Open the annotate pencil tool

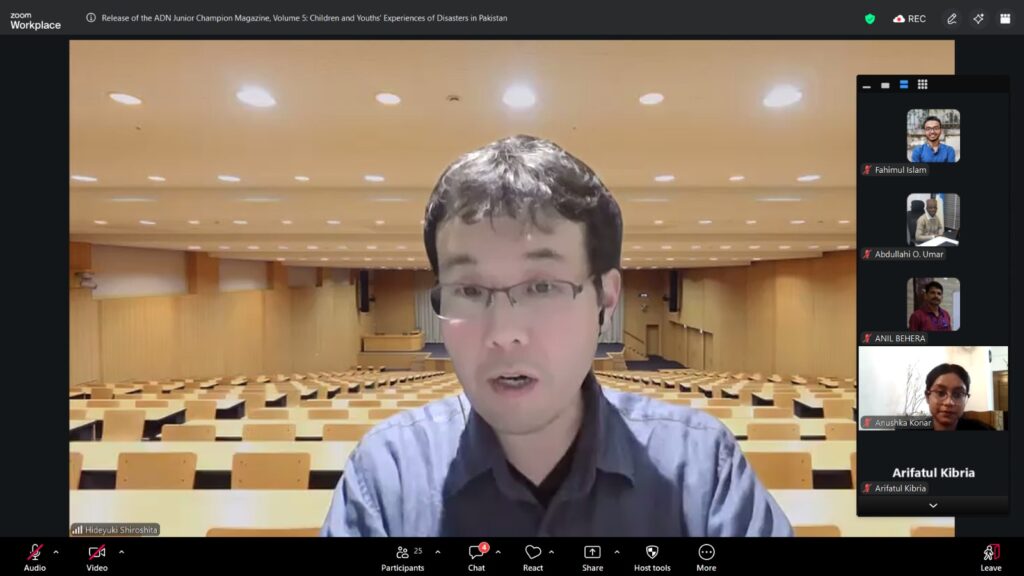click(x=952, y=18)
